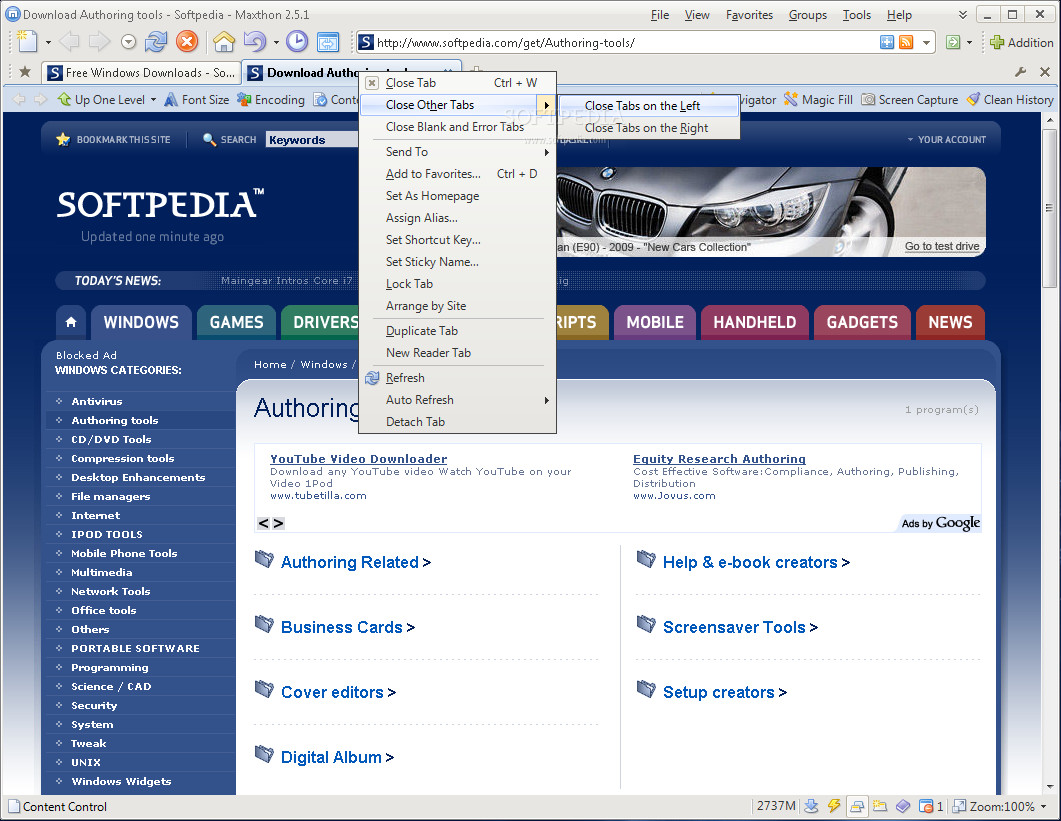Click the Keywords search input field

click(x=312, y=139)
